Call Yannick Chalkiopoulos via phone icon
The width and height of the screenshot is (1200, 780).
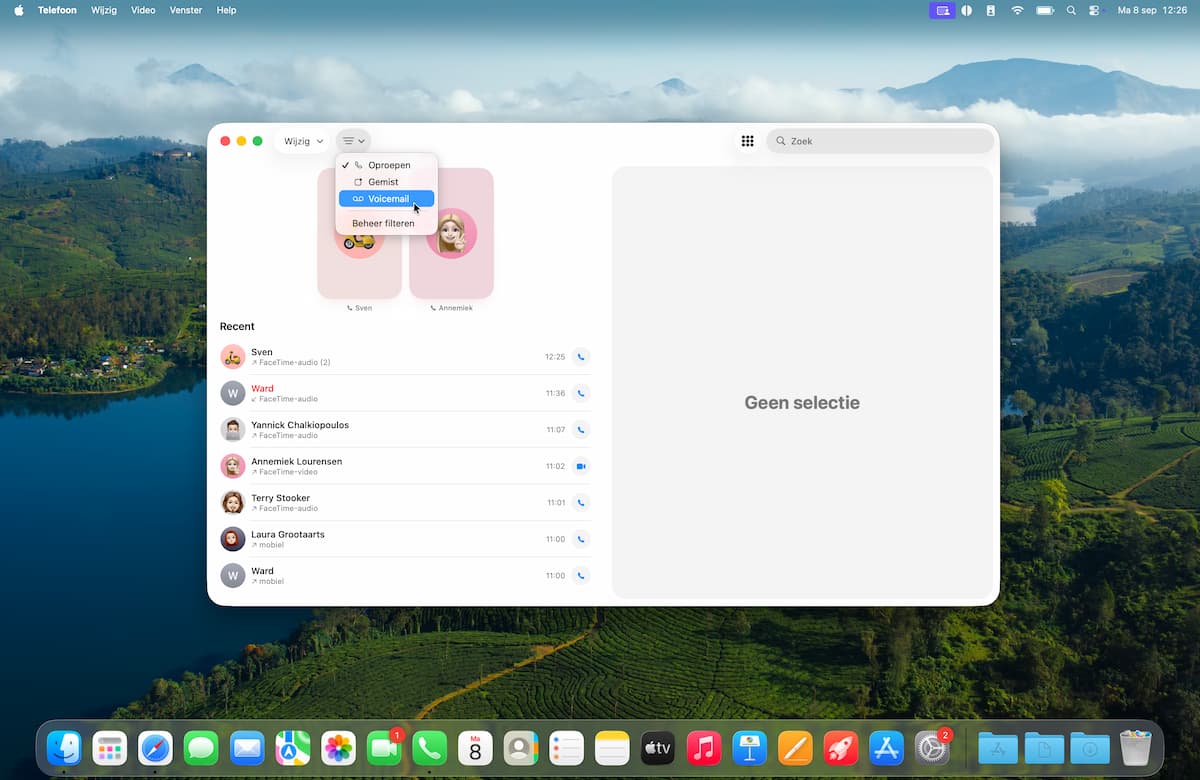pyautogui.click(x=581, y=430)
